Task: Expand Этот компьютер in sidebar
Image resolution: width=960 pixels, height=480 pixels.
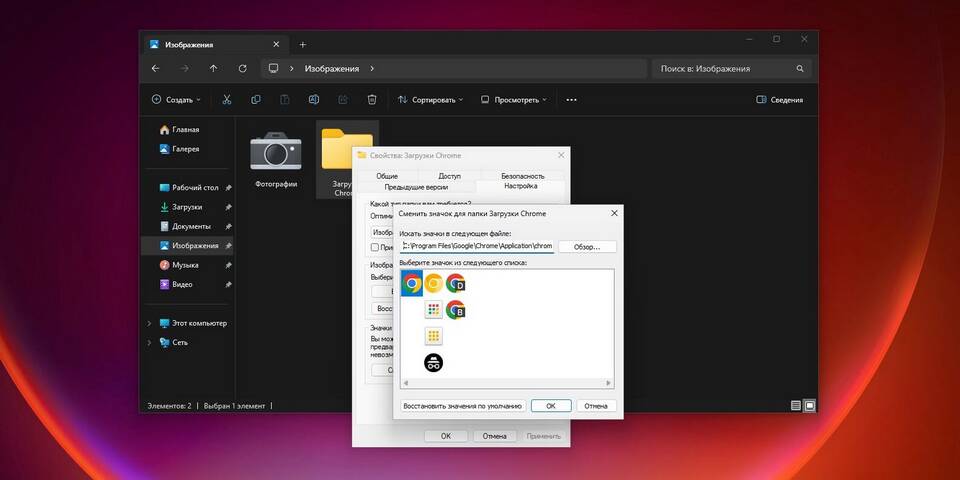Action: coord(149,323)
